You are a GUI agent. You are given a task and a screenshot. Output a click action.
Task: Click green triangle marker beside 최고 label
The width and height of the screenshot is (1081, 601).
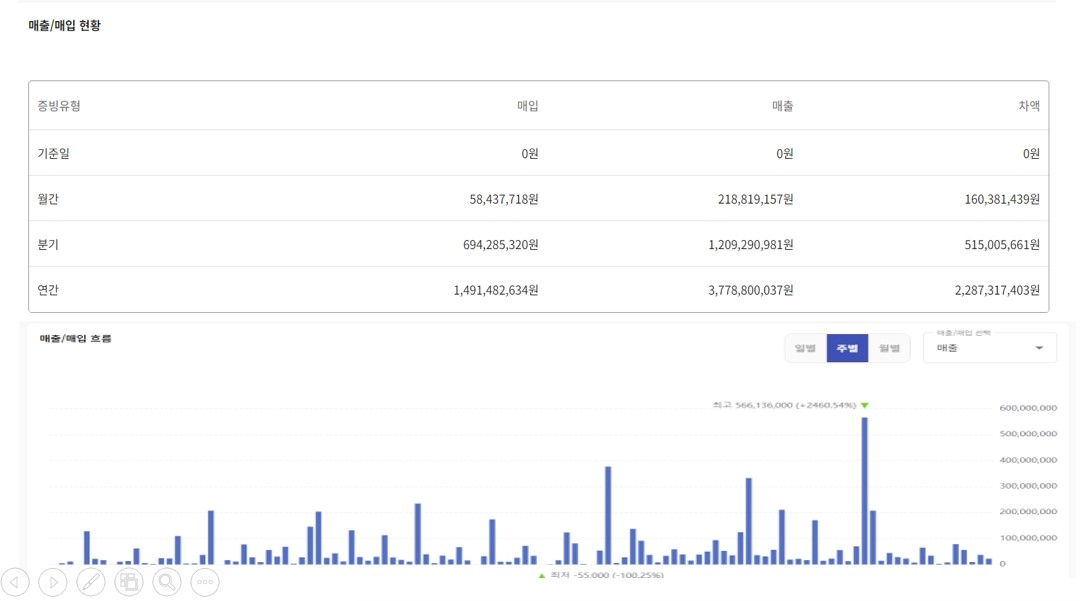tap(864, 405)
